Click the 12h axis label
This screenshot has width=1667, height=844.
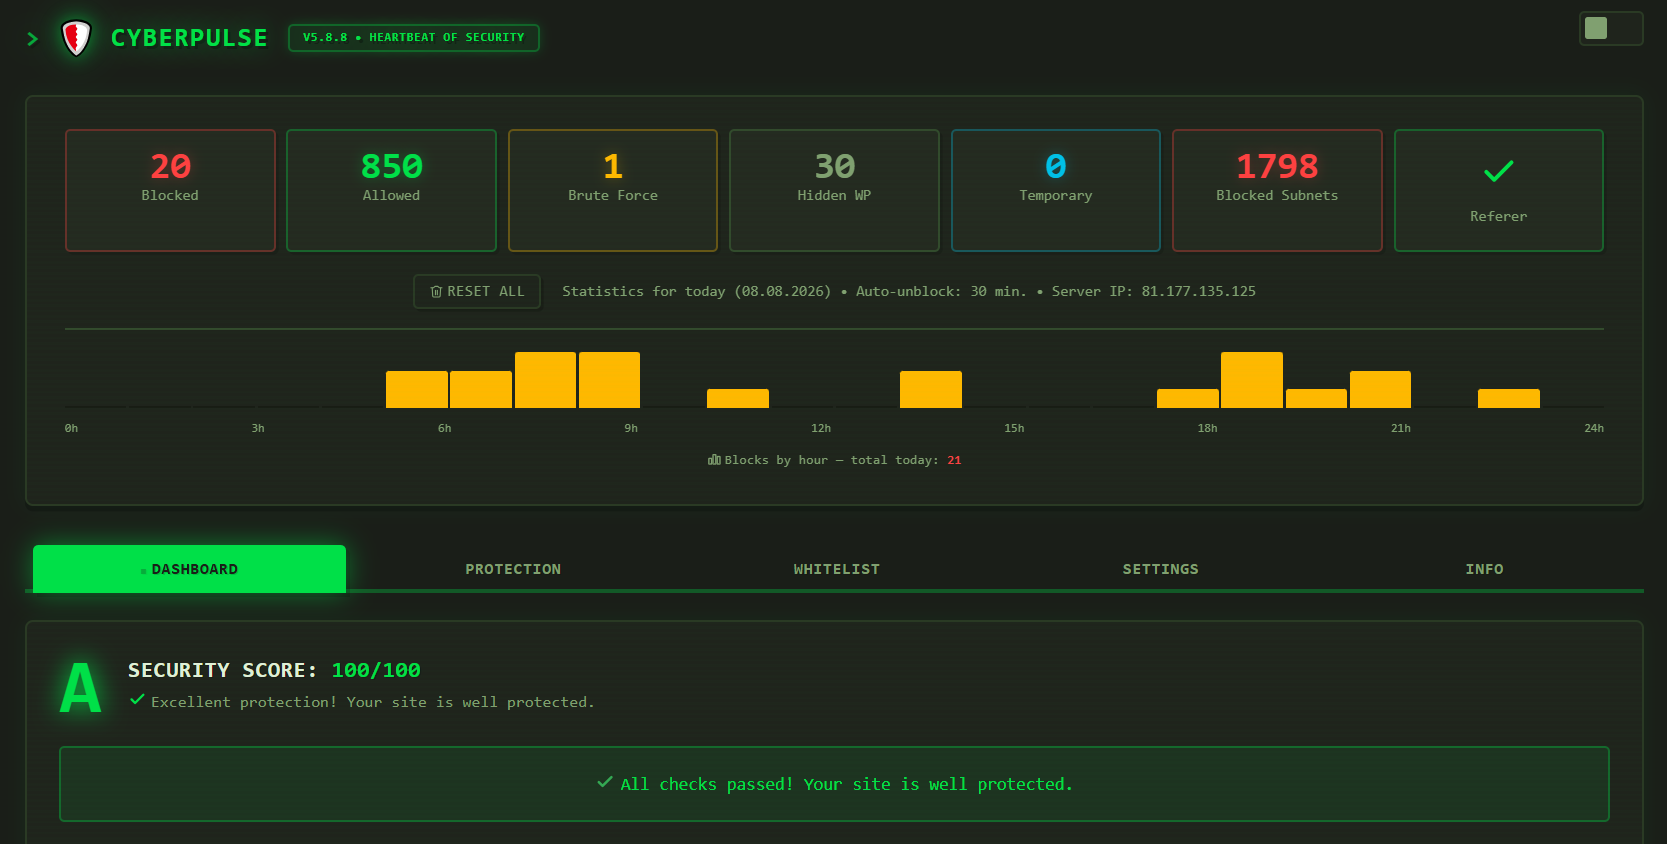pos(821,428)
